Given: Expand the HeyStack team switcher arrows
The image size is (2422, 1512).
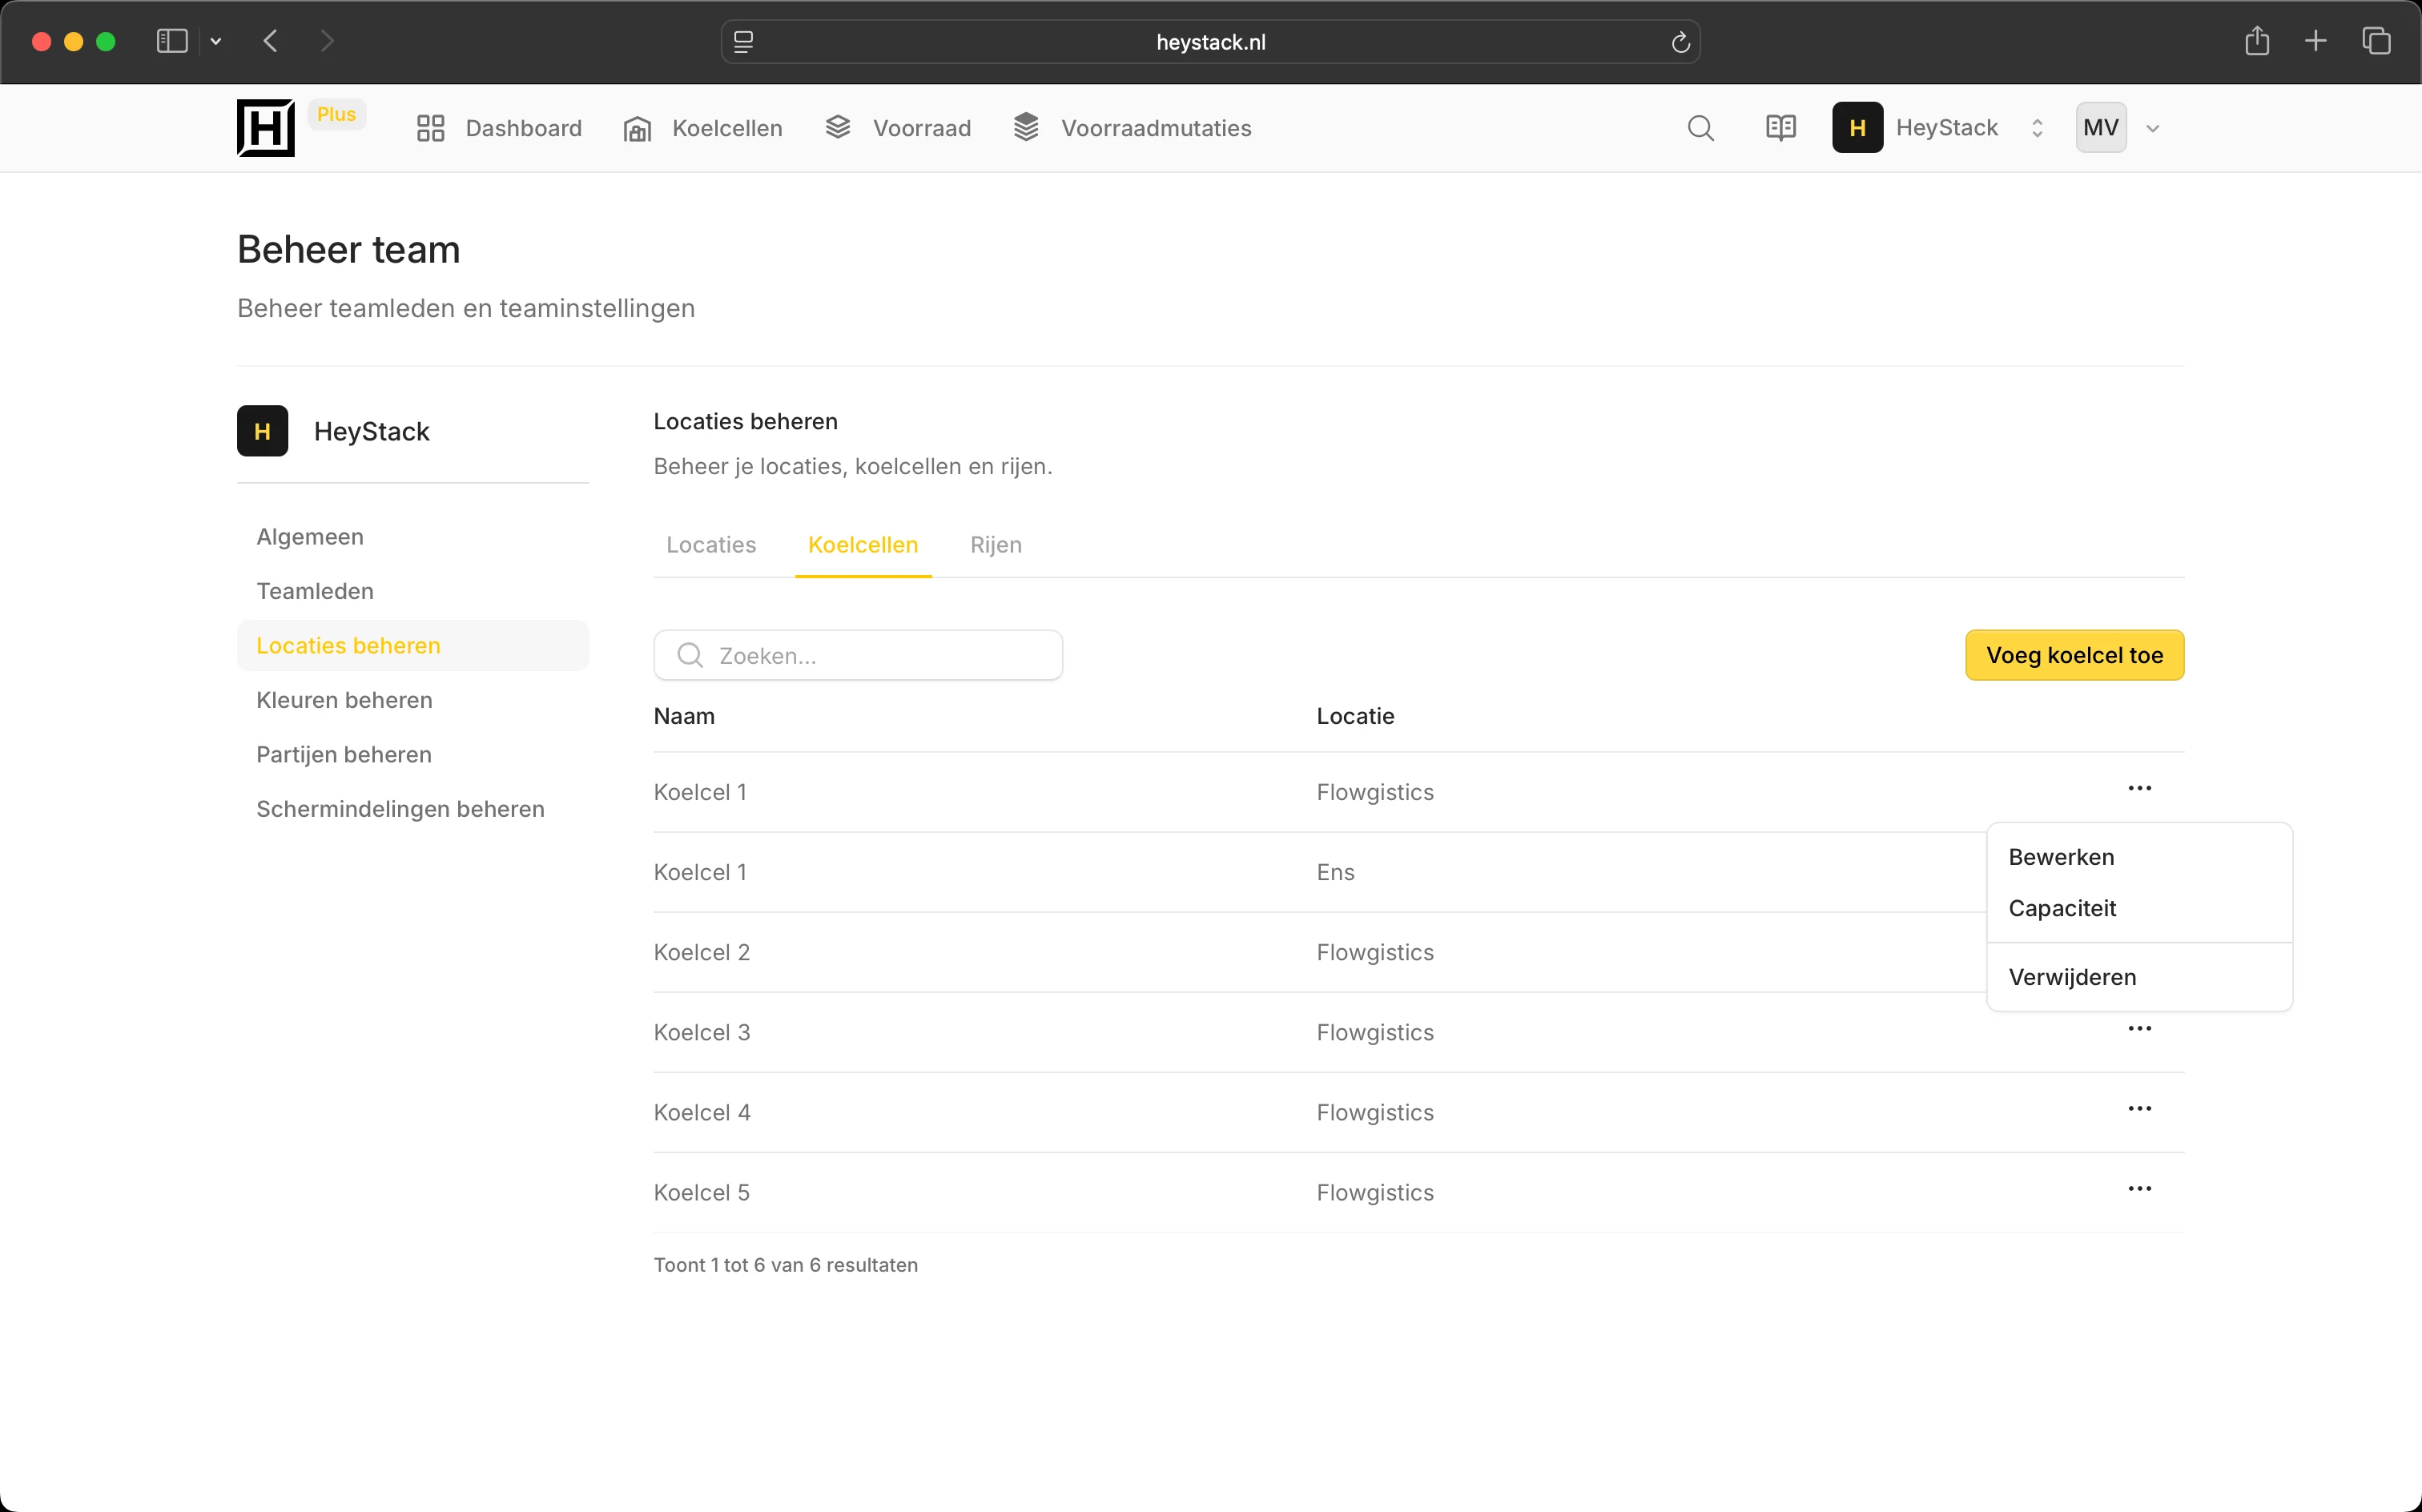Looking at the screenshot, I should pos(2036,128).
